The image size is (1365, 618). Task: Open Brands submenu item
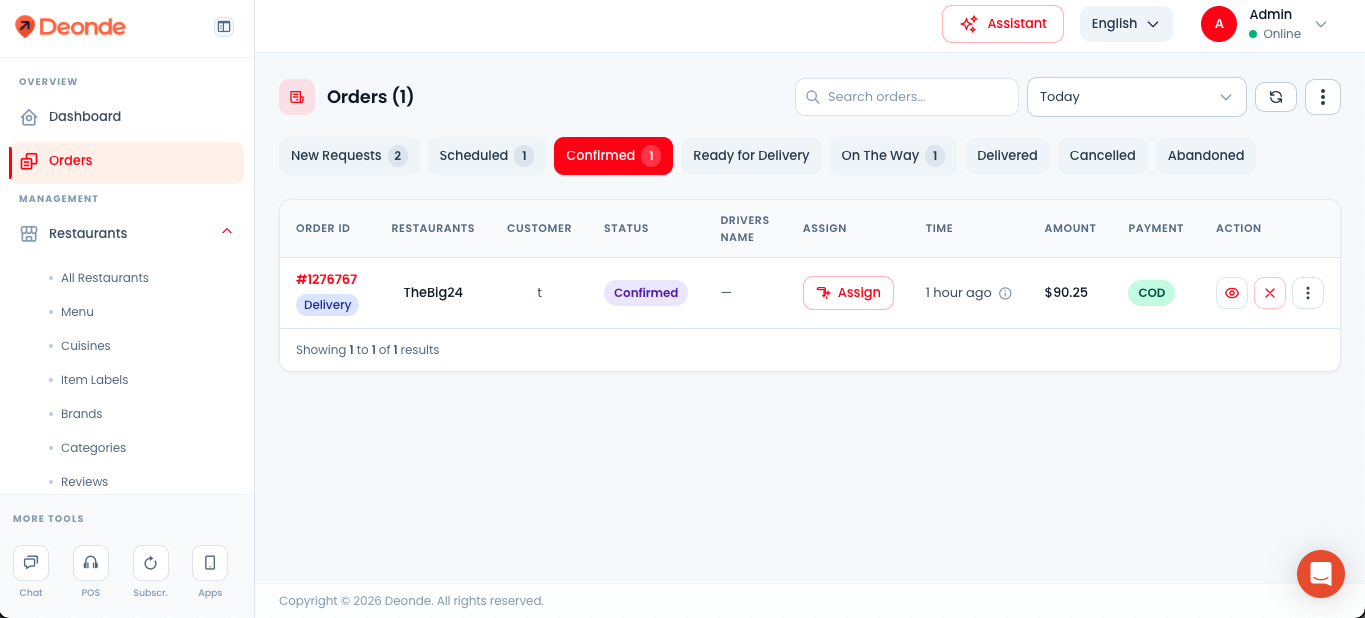(x=81, y=414)
